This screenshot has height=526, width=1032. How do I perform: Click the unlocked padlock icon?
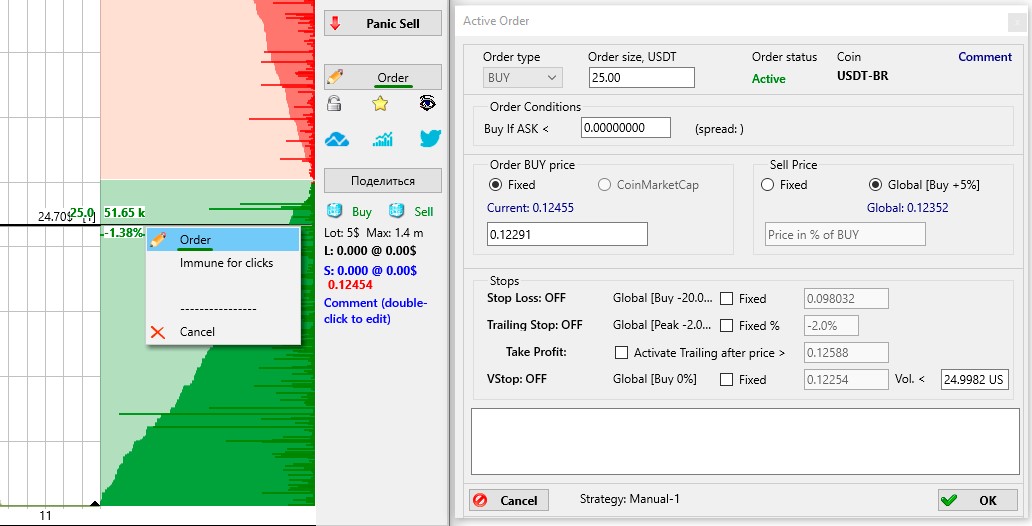click(x=335, y=102)
